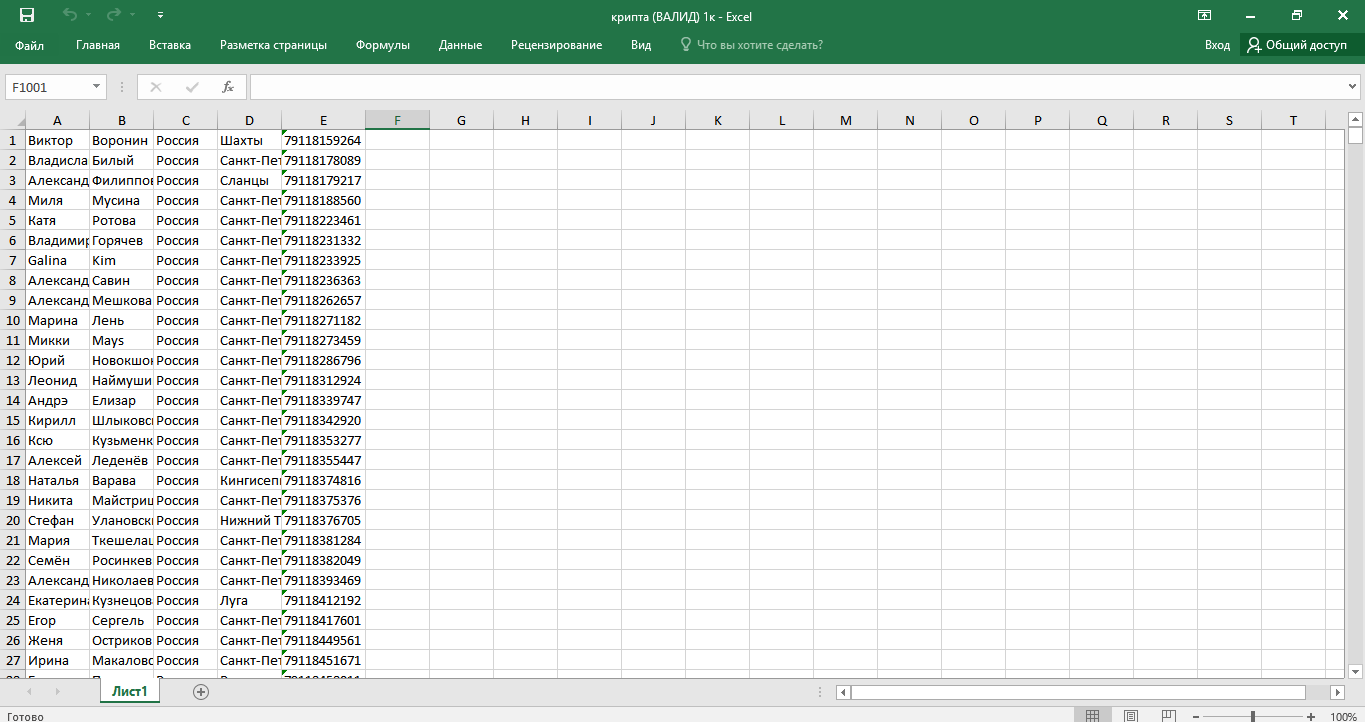Open the Файл menu

[29, 45]
